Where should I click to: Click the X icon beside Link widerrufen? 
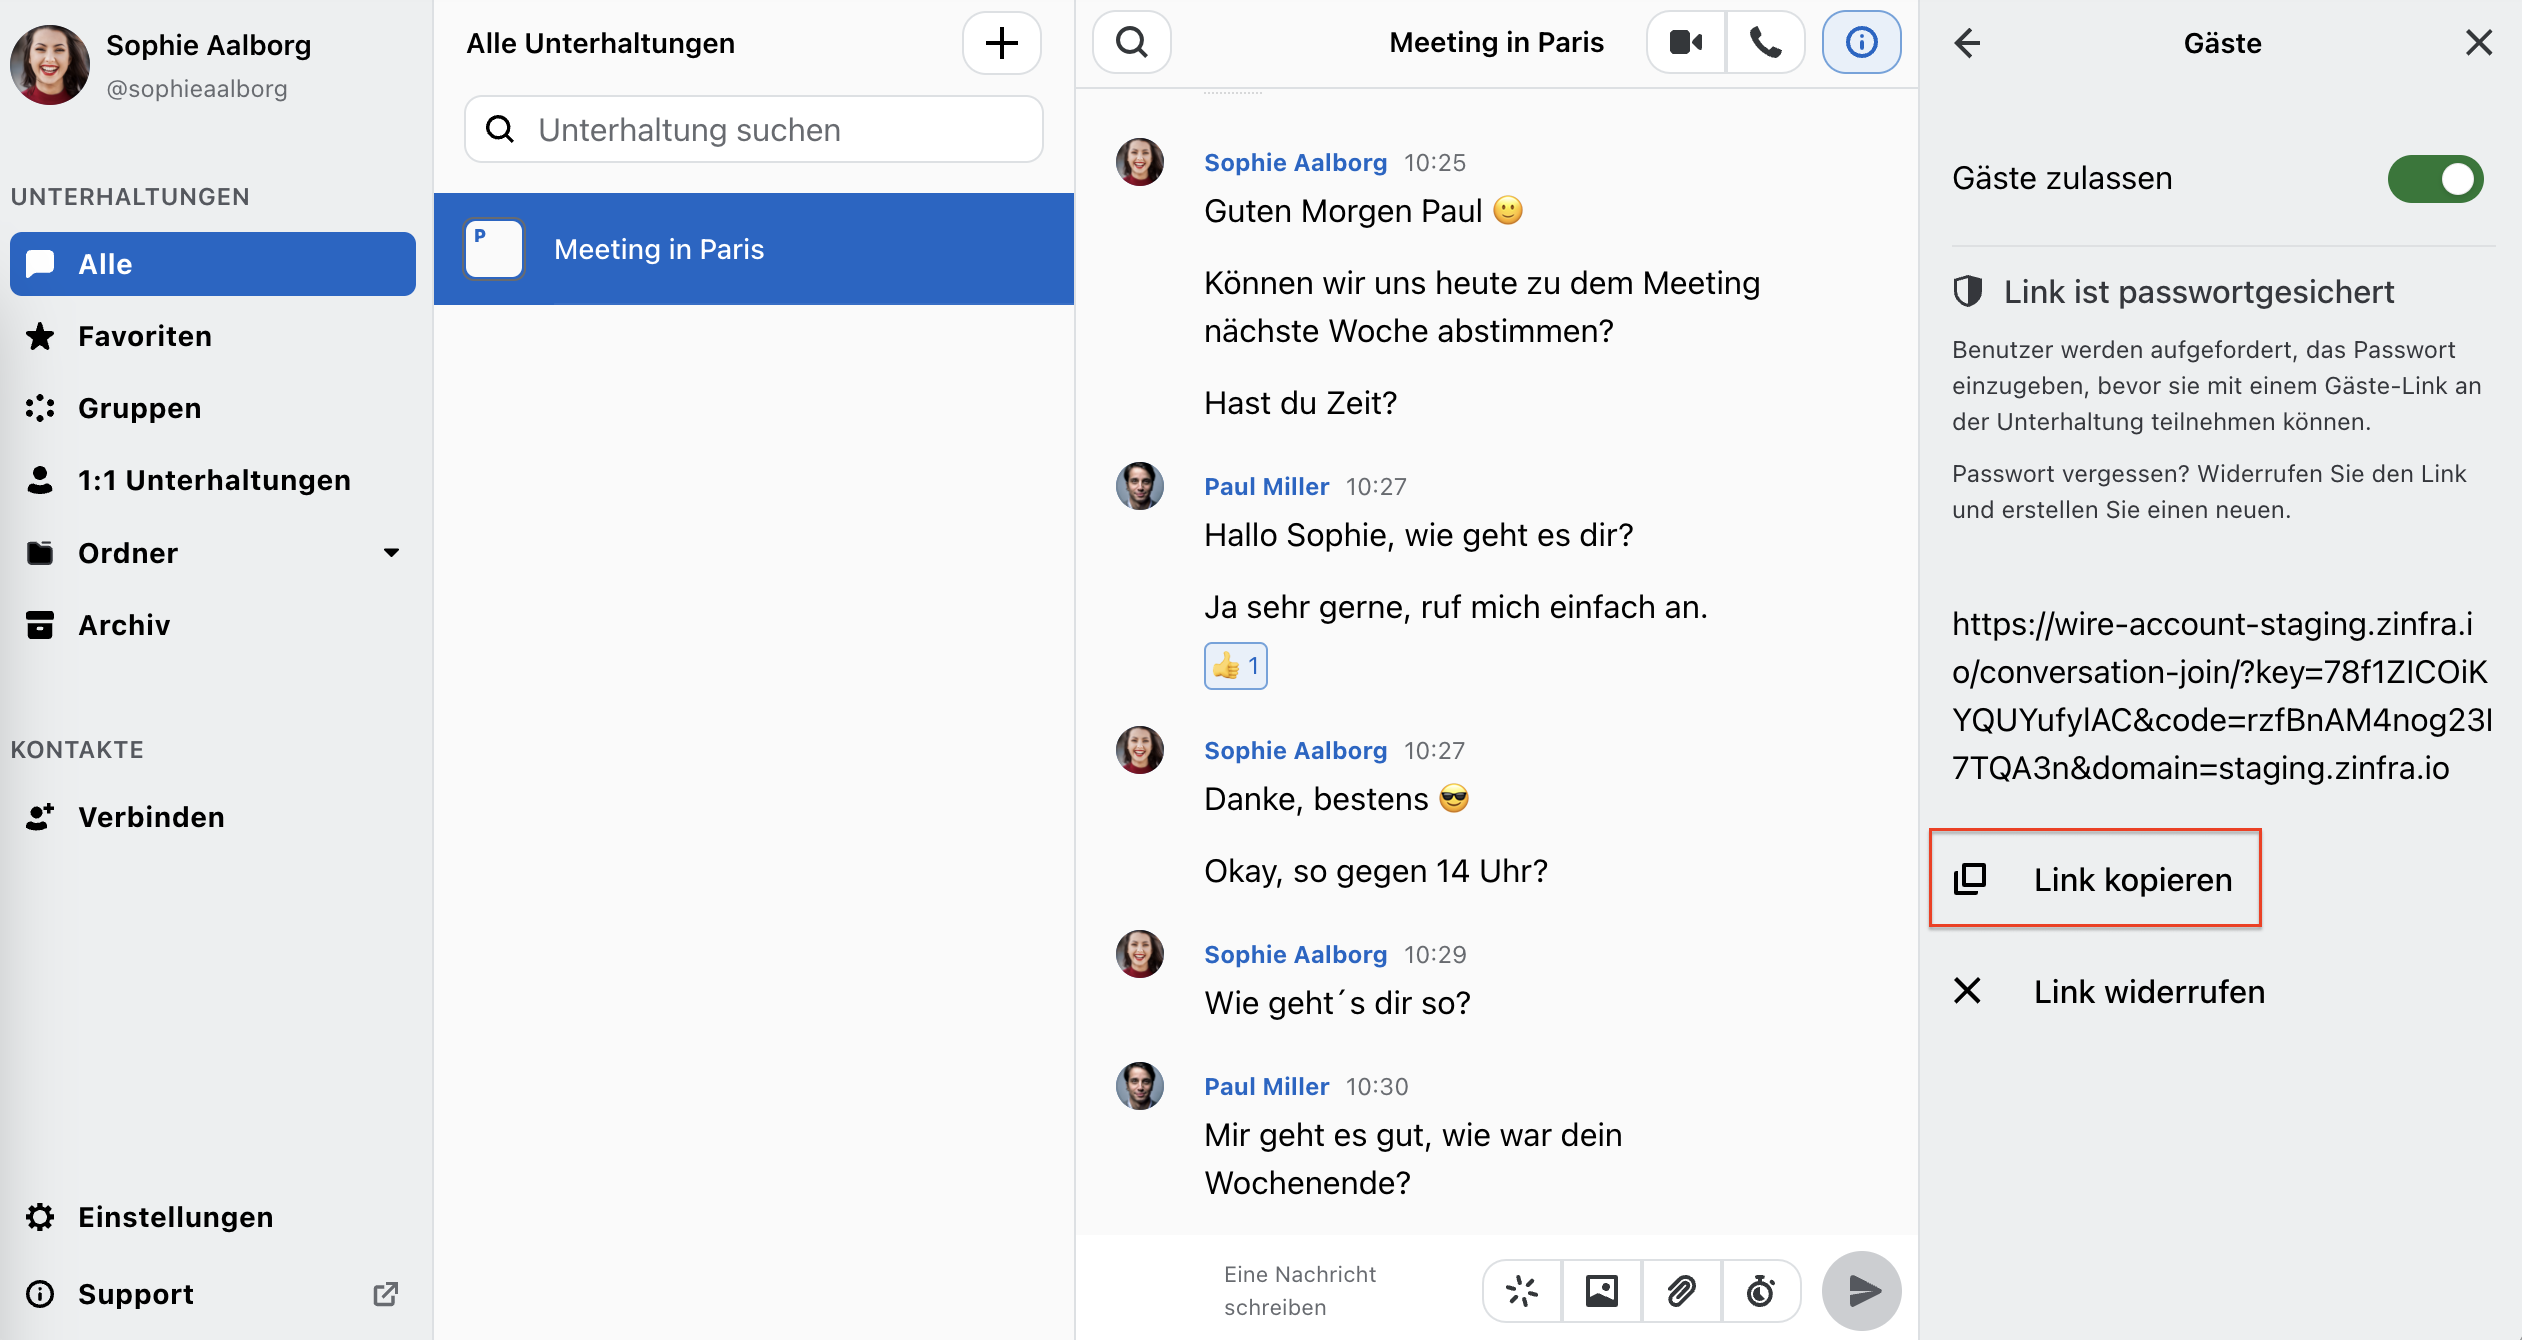click(1967, 991)
